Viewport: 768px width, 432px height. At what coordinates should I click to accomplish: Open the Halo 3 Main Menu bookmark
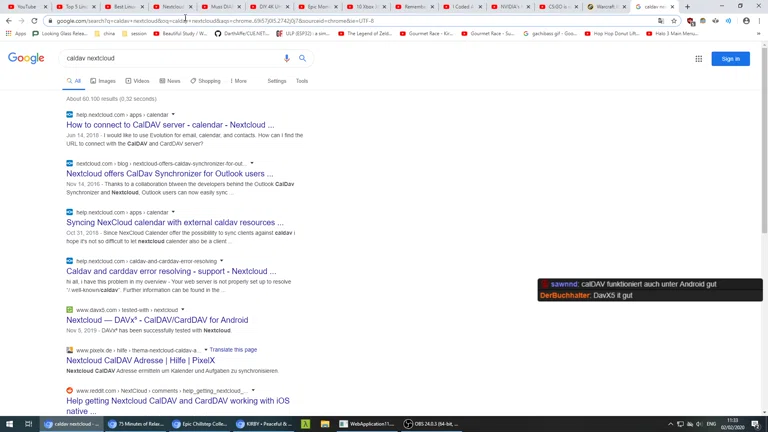pyautogui.click(x=672, y=34)
